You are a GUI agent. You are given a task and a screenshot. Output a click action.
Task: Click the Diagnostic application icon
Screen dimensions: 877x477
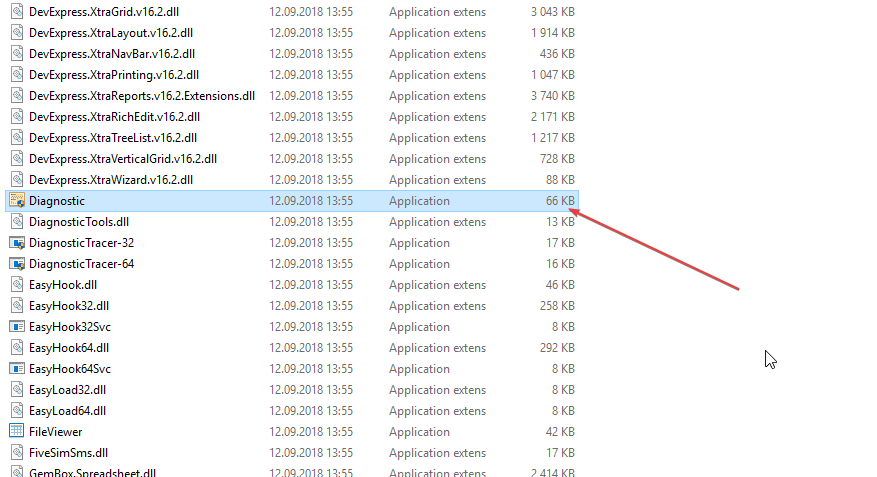pyautogui.click(x=17, y=200)
